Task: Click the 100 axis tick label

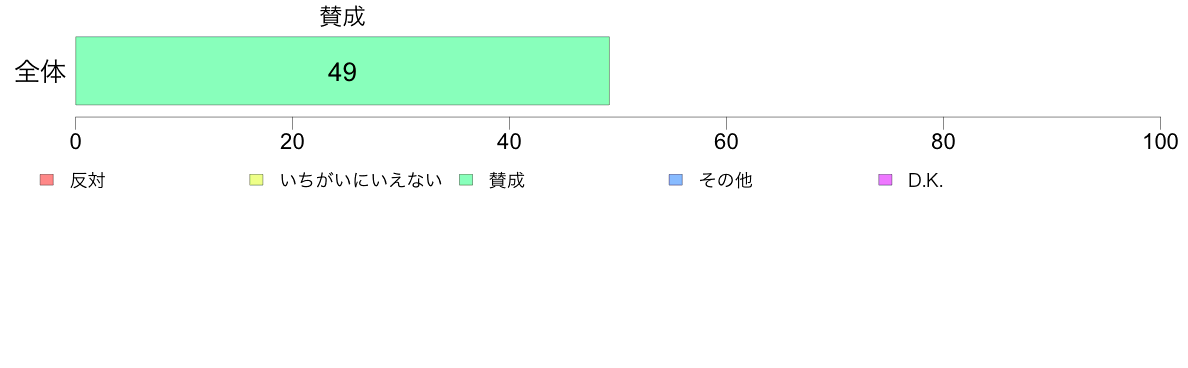Action: (x=1160, y=142)
